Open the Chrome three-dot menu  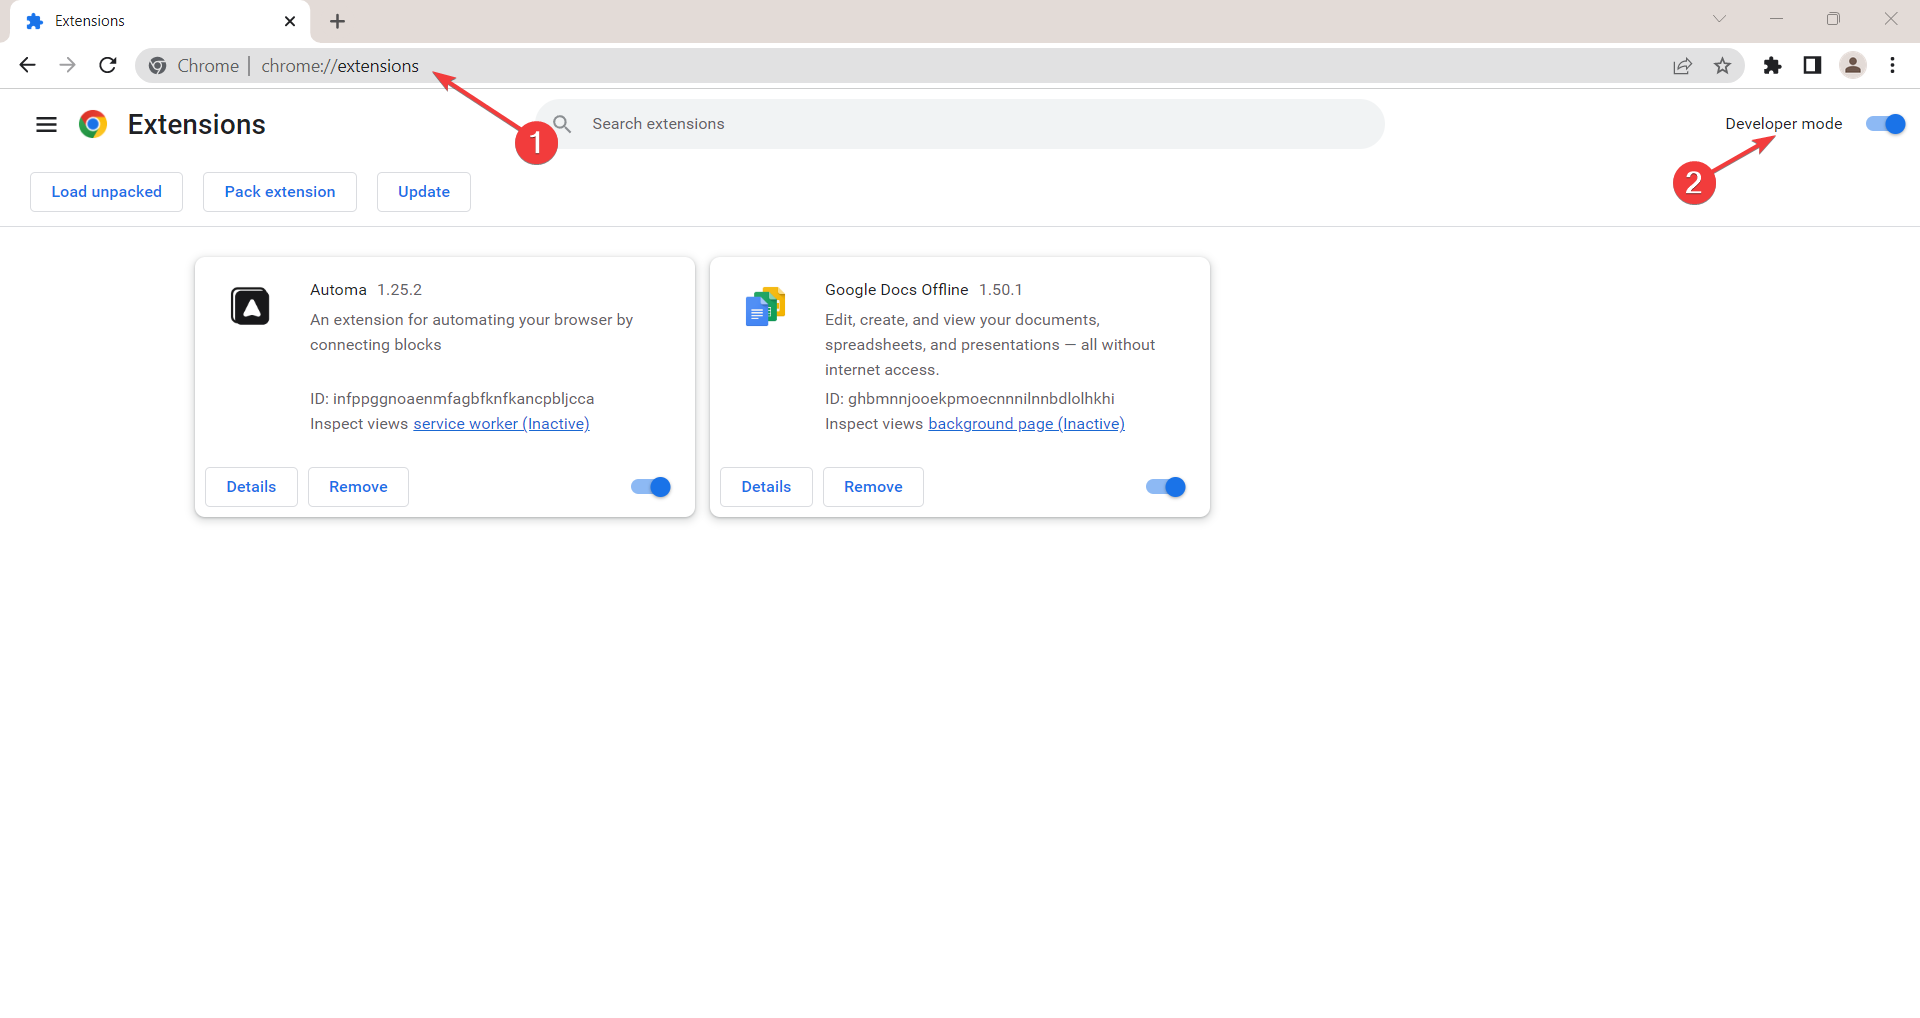click(x=1892, y=66)
